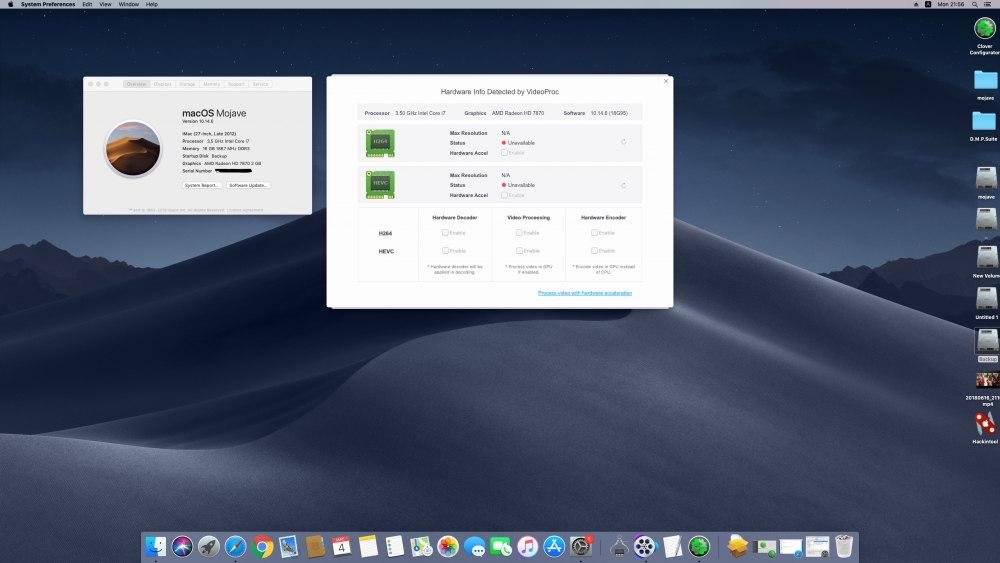Open Launchpad rocket icon
The width and height of the screenshot is (1000, 563).
coord(209,546)
